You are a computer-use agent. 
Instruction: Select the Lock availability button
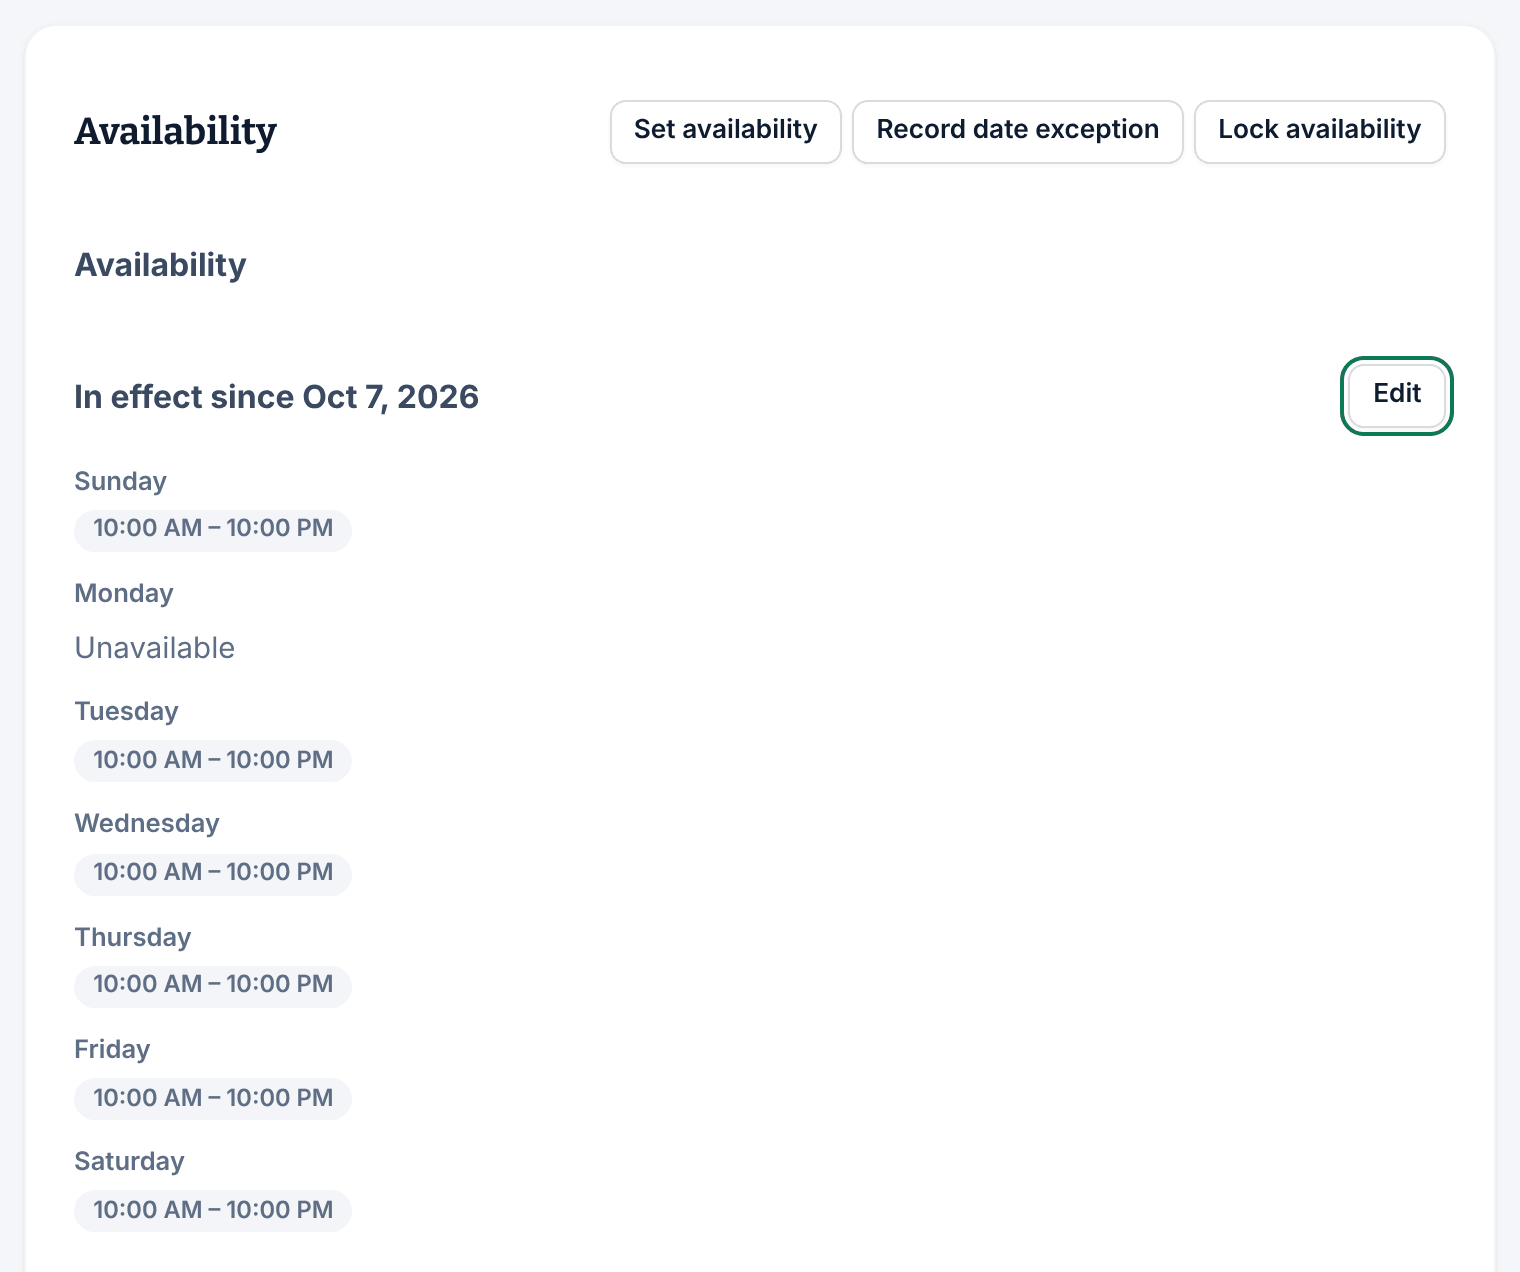click(1319, 131)
